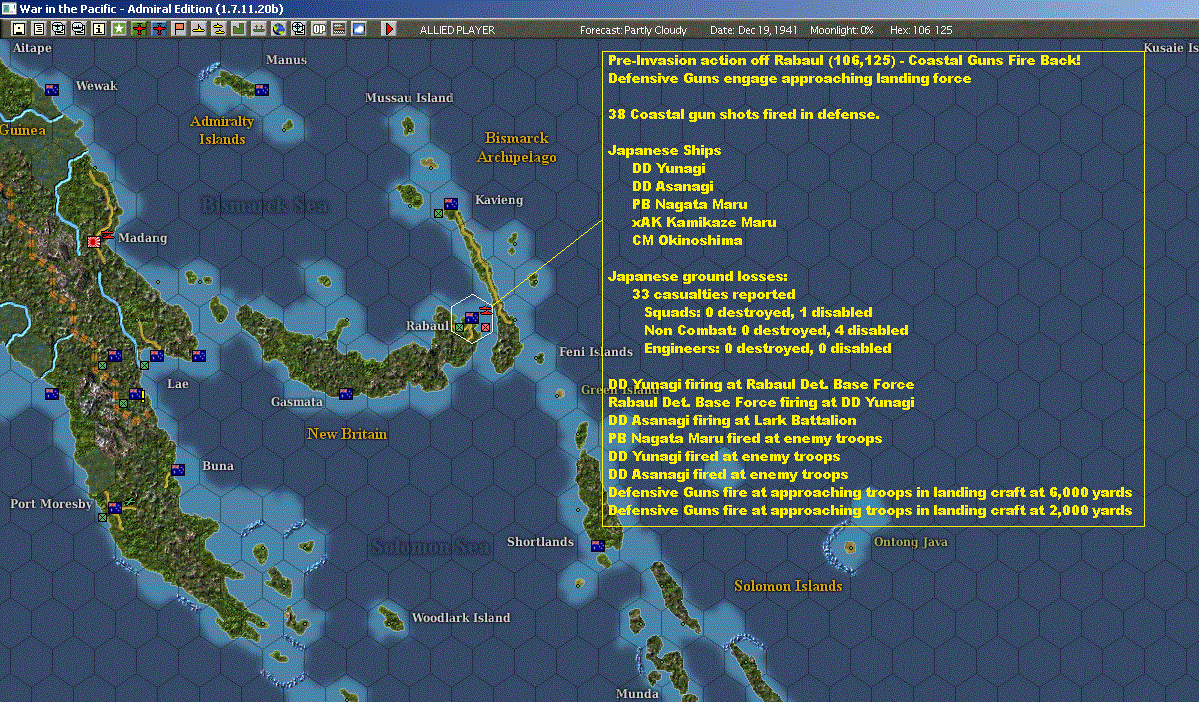This screenshot has height=702, width=1199.
Task: Click the 'ALLIED PLAYER' label
Action: click(x=457, y=30)
